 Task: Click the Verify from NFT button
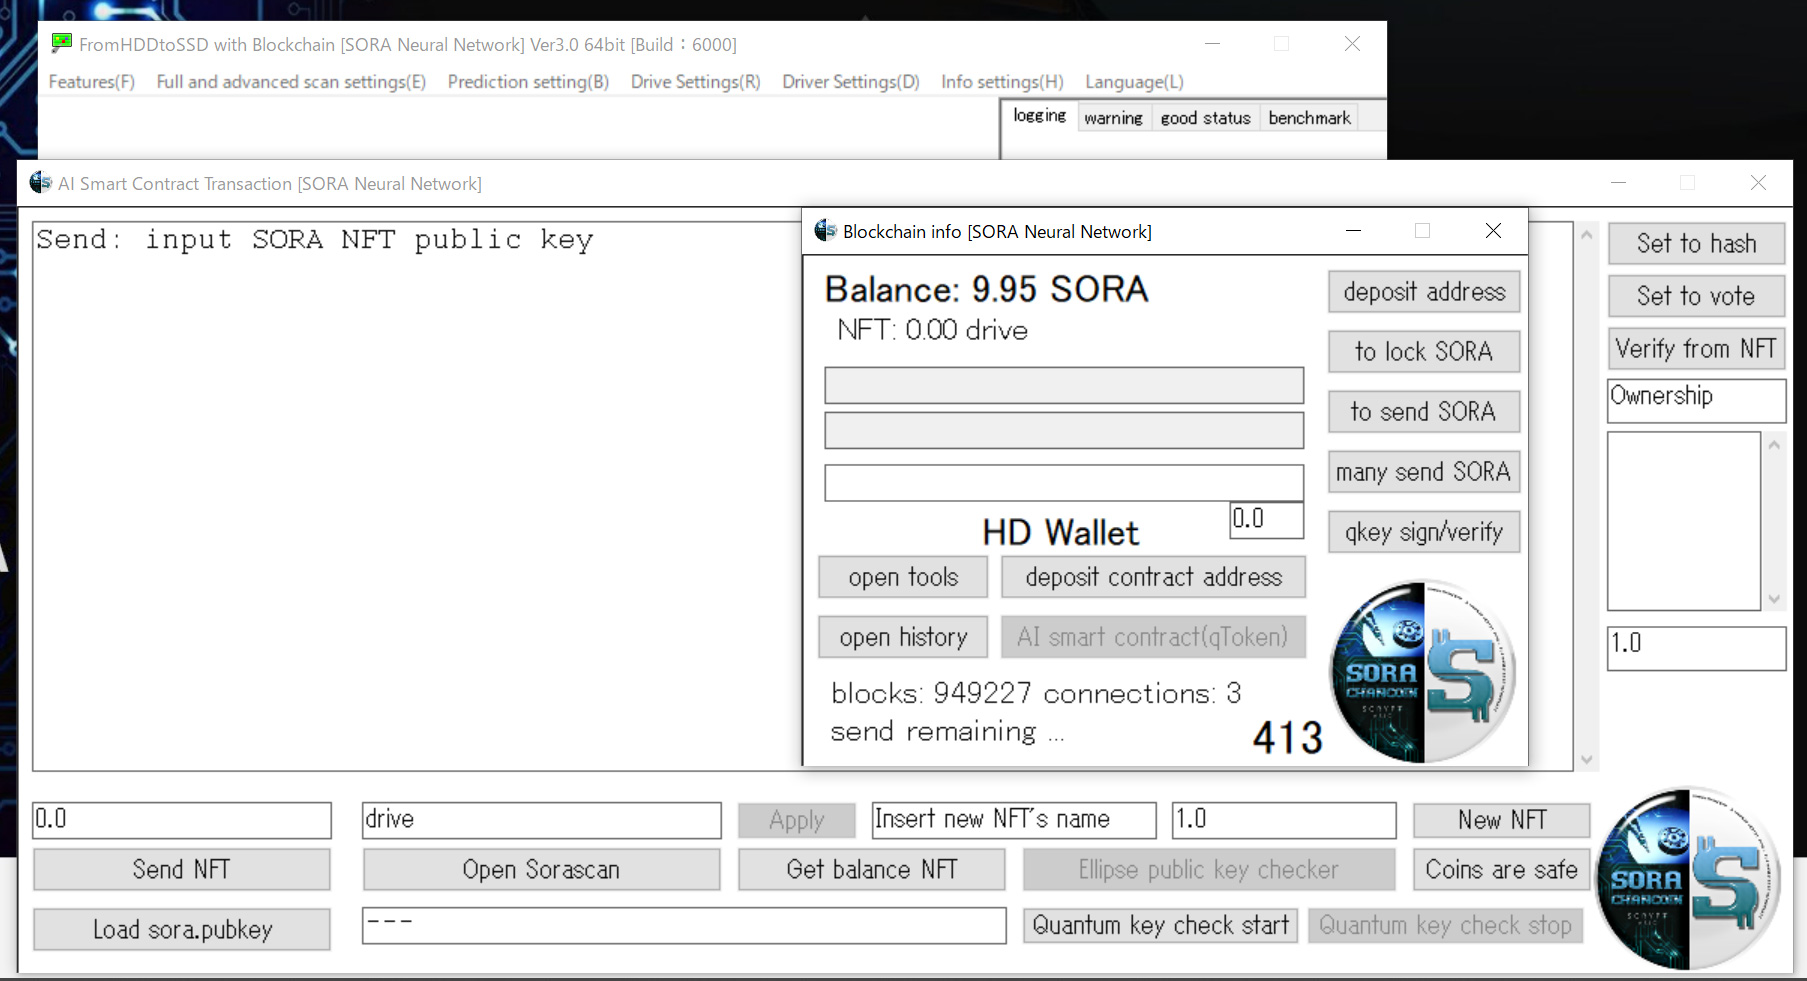(1696, 349)
